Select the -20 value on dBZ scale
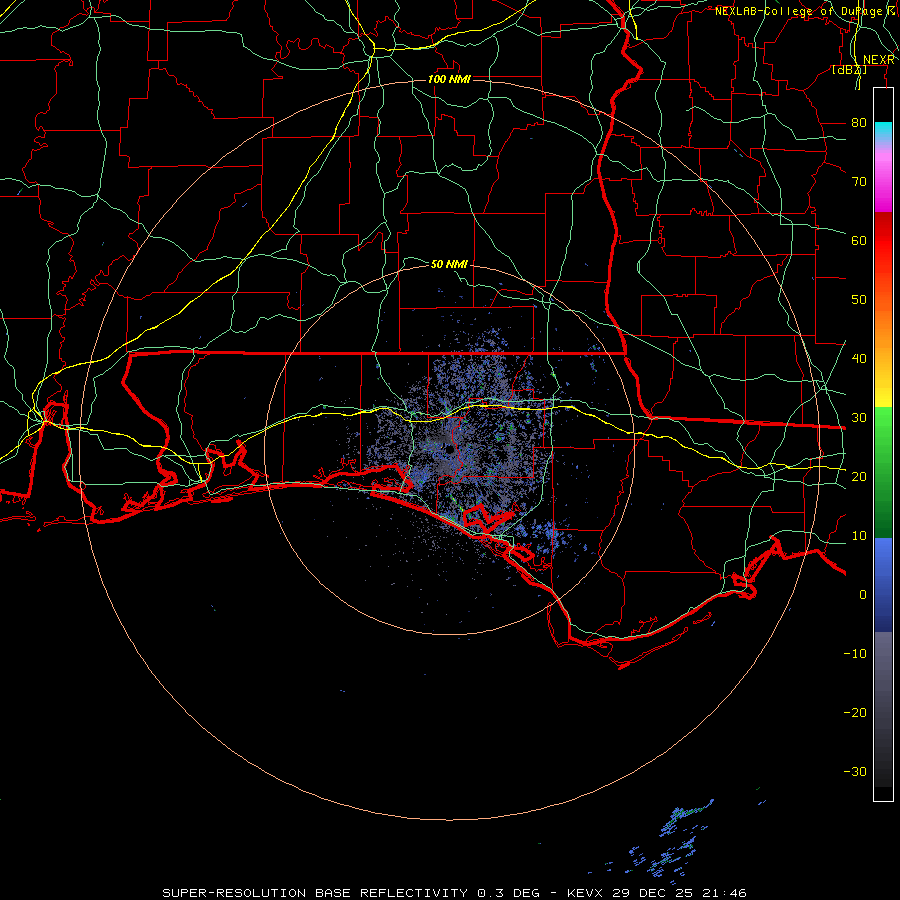 click(855, 712)
